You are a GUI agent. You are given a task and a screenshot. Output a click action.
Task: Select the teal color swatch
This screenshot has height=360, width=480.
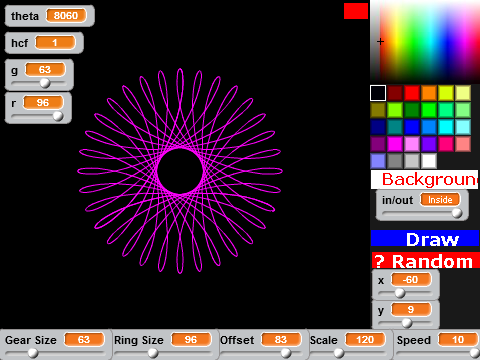coord(395,127)
